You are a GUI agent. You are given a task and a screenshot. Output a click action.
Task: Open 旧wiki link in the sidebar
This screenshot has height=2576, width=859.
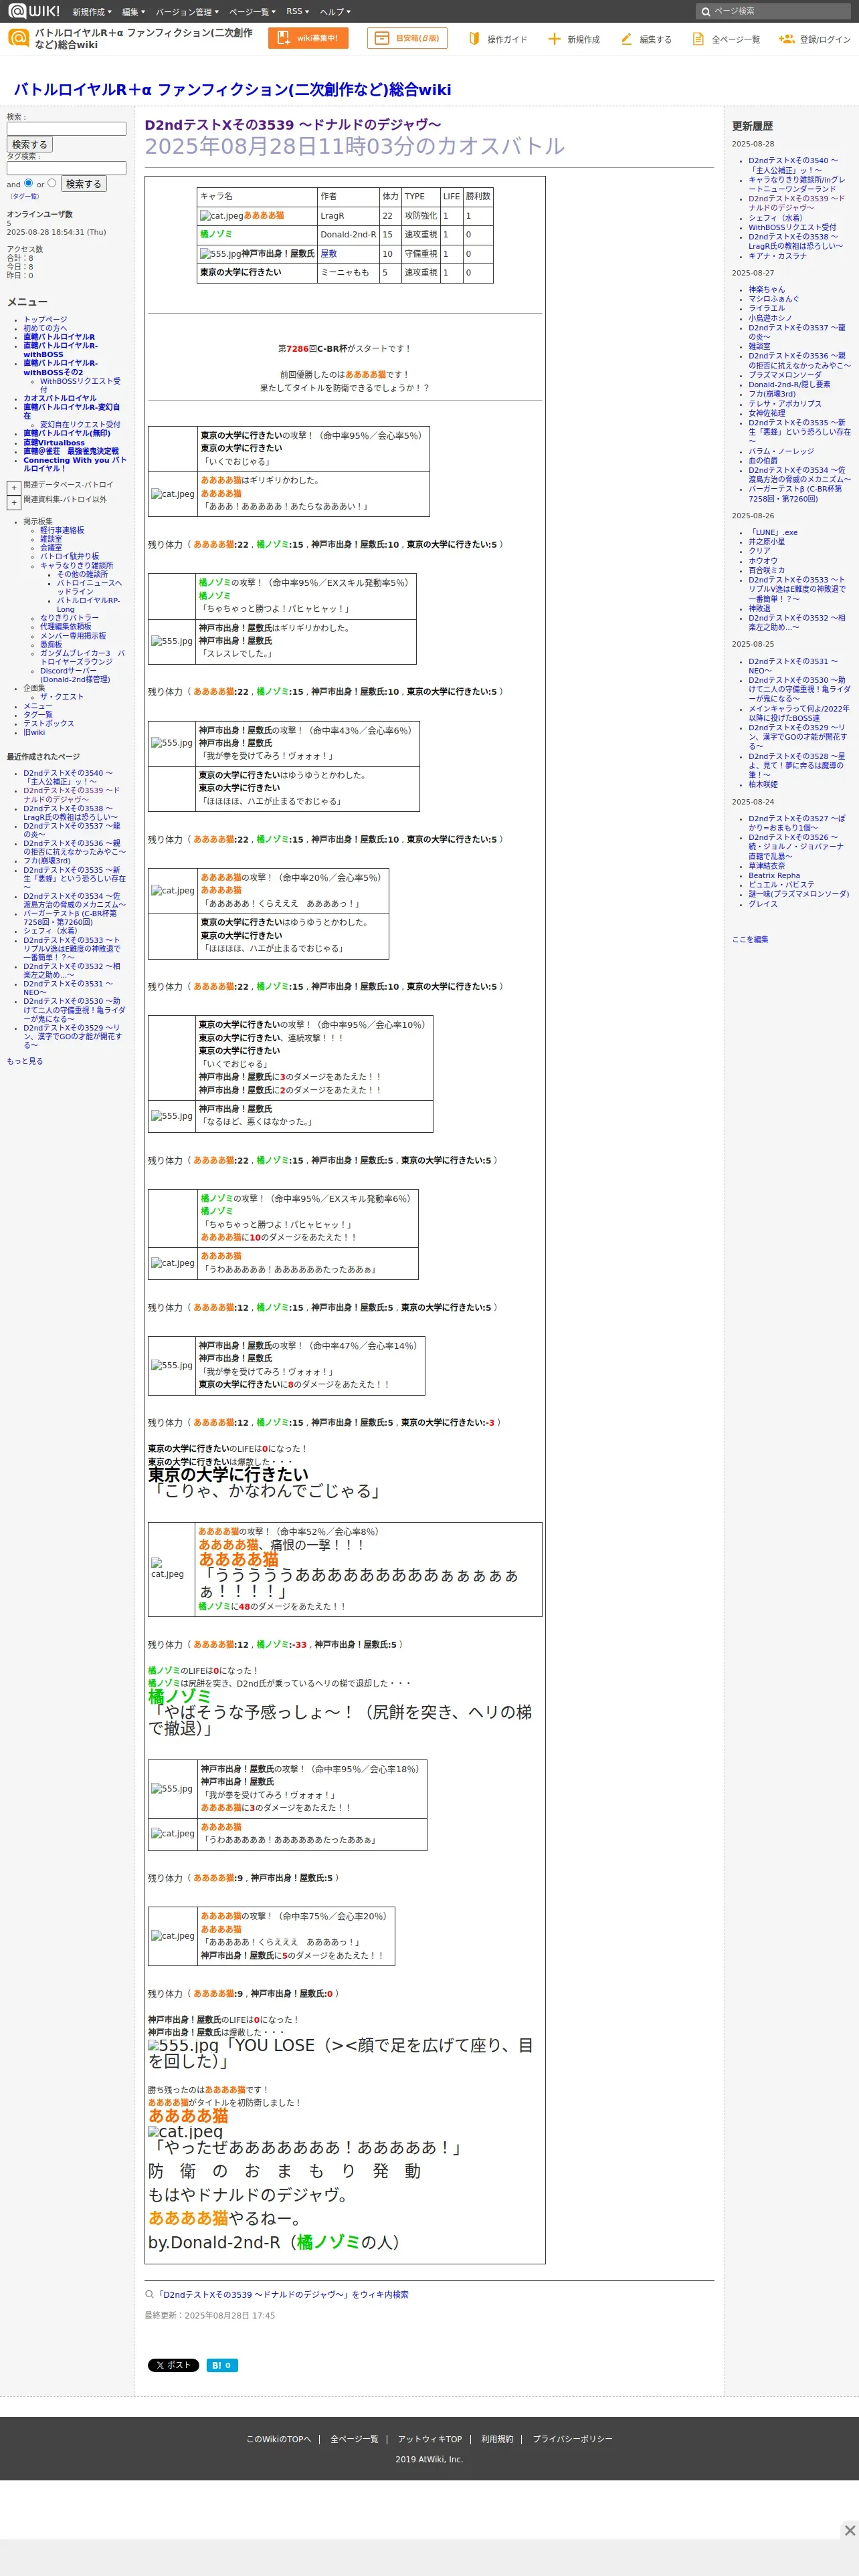pyautogui.click(x=34, y=732)
